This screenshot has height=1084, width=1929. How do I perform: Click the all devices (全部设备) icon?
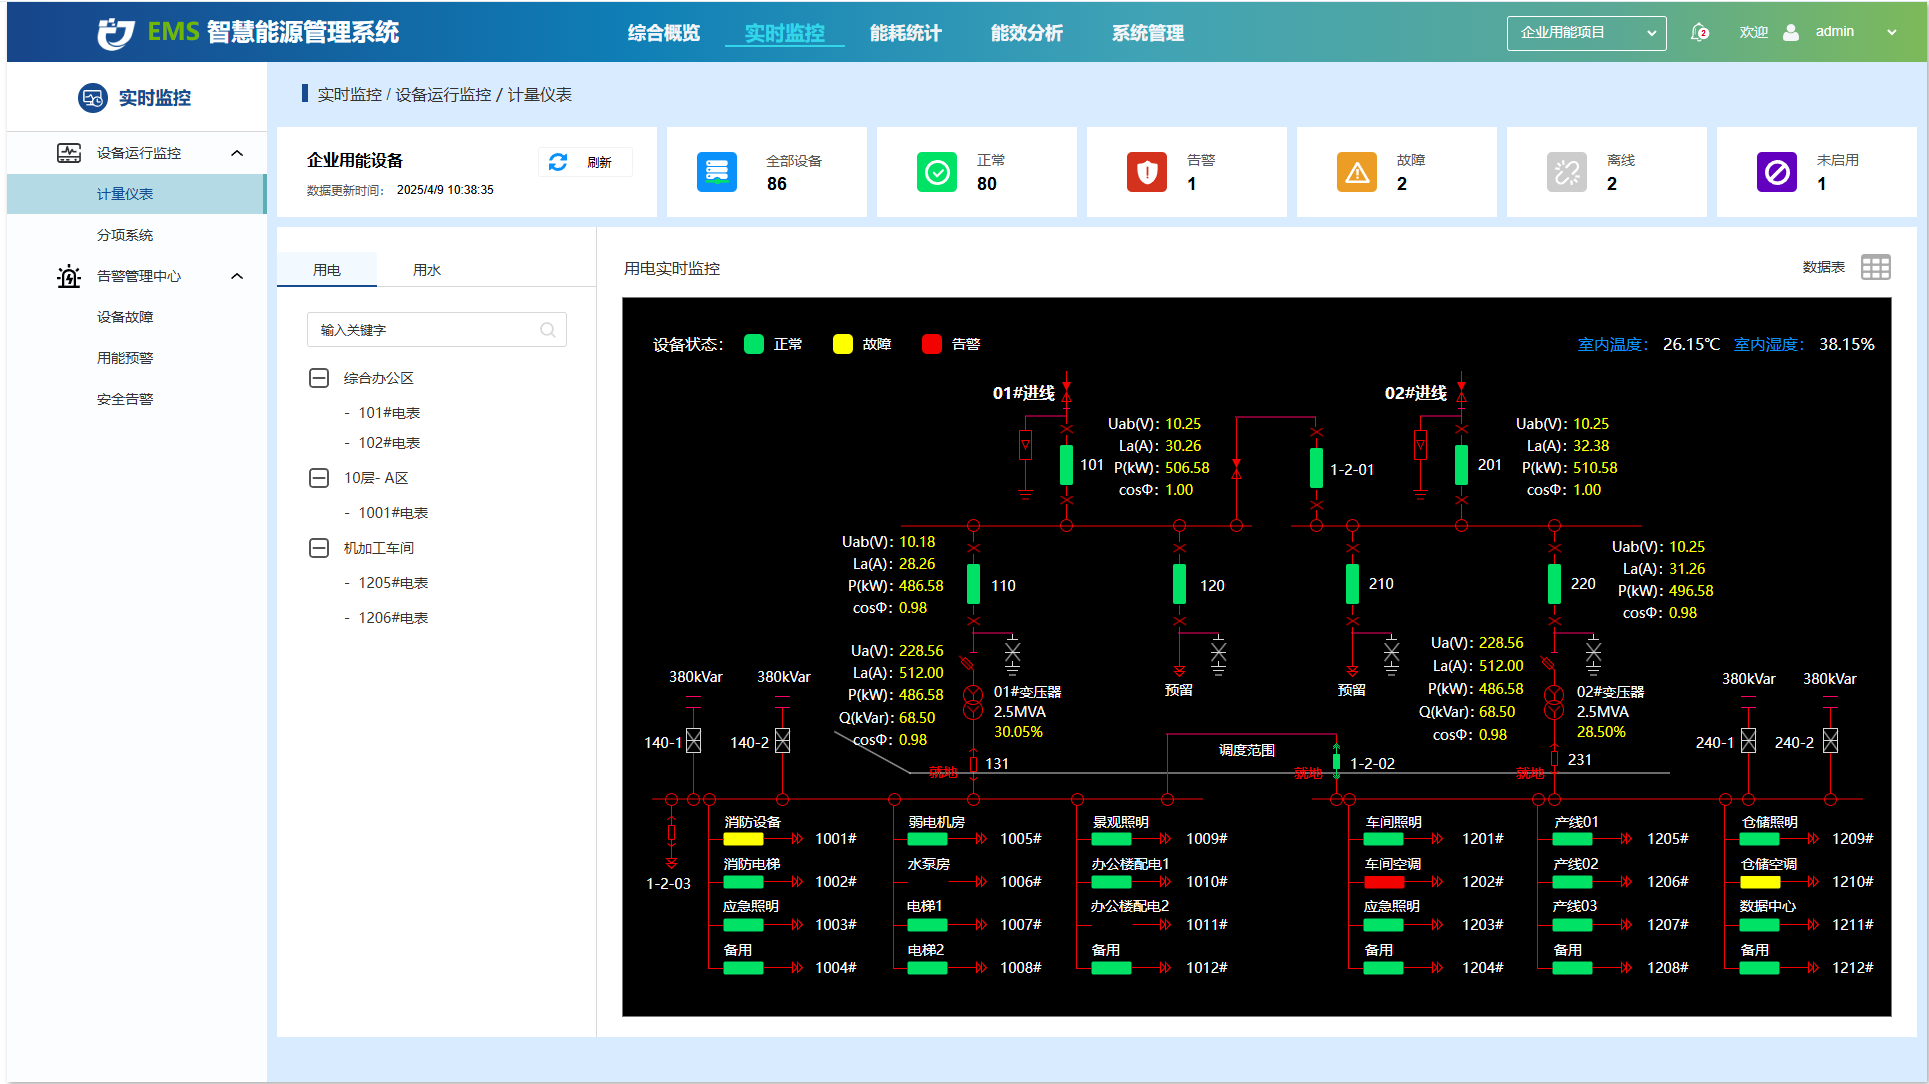pyautogui.click(x=717, y=172)
